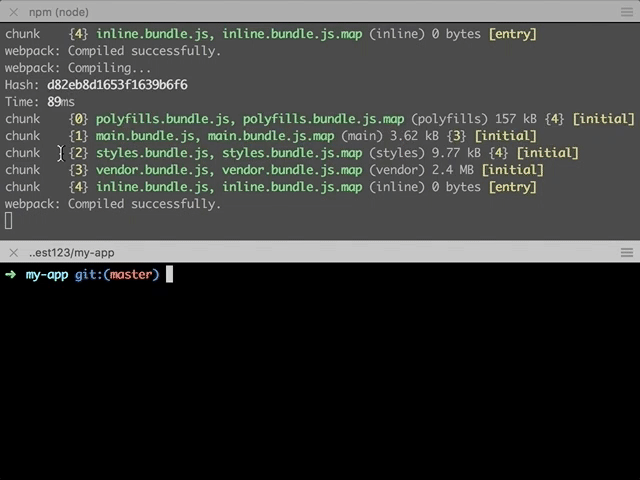Click chunk index {3} in vendor row
The image size is (640, 480).
[x=78, y=170]
